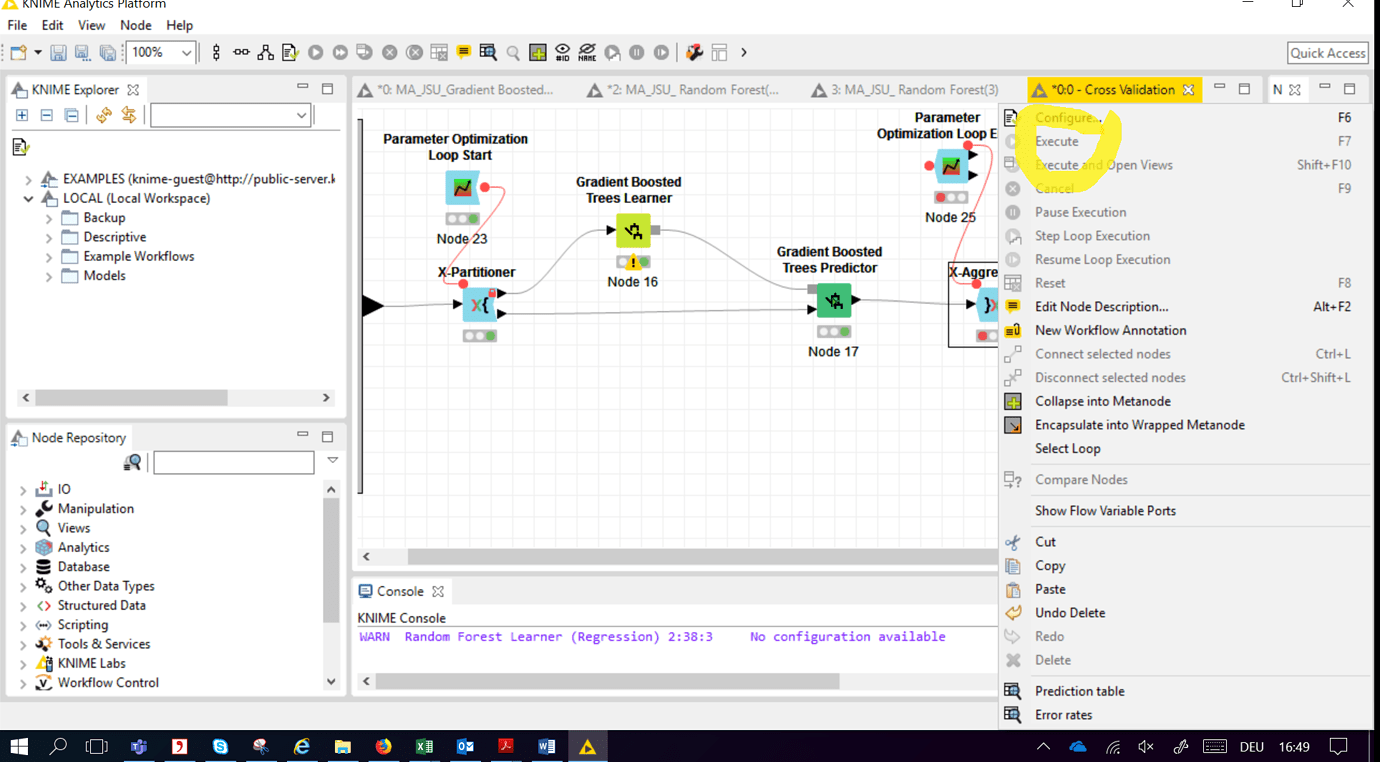Select the Execute all executable nodes icon
Image resolution: width=1380 pixels, height=762 pixels.
(x=340, y=52)
